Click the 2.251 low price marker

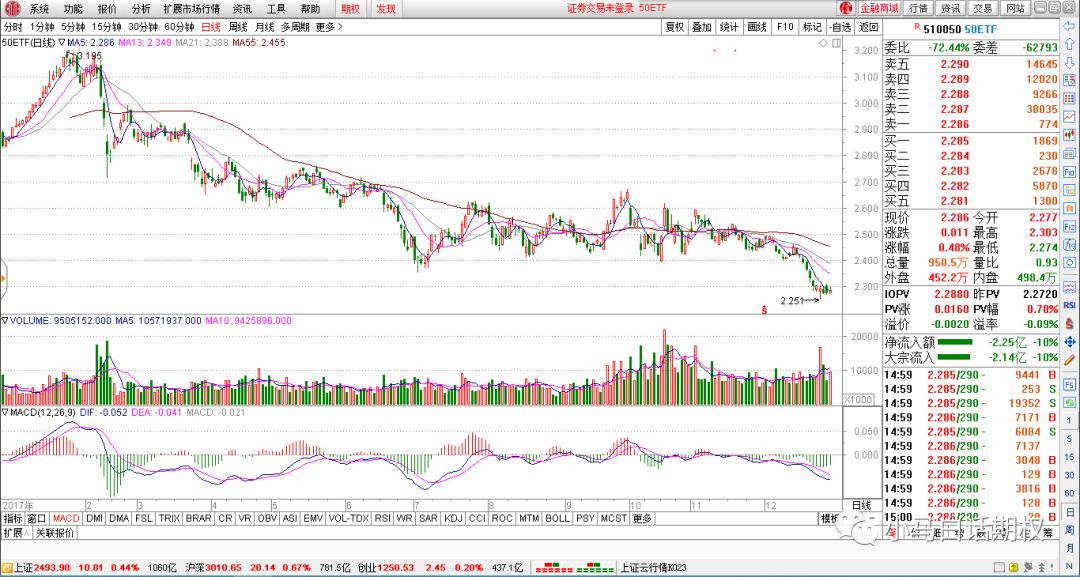pos(792,299)
